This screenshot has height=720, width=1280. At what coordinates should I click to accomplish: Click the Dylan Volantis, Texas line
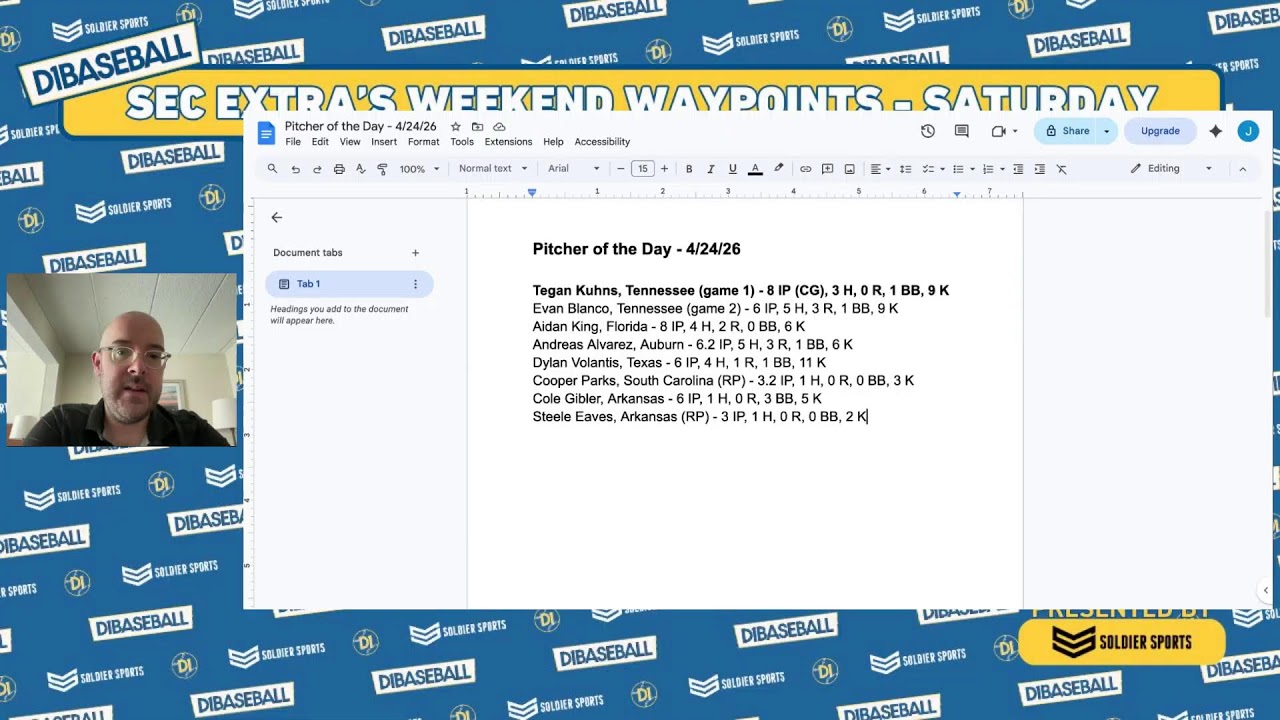click(679, 363)
